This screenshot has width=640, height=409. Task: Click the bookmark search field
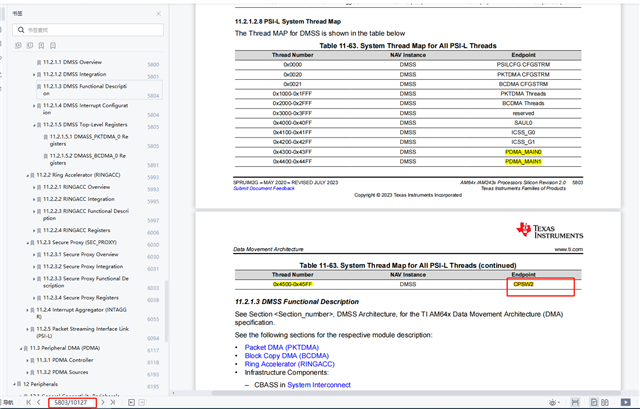(88, 30)
